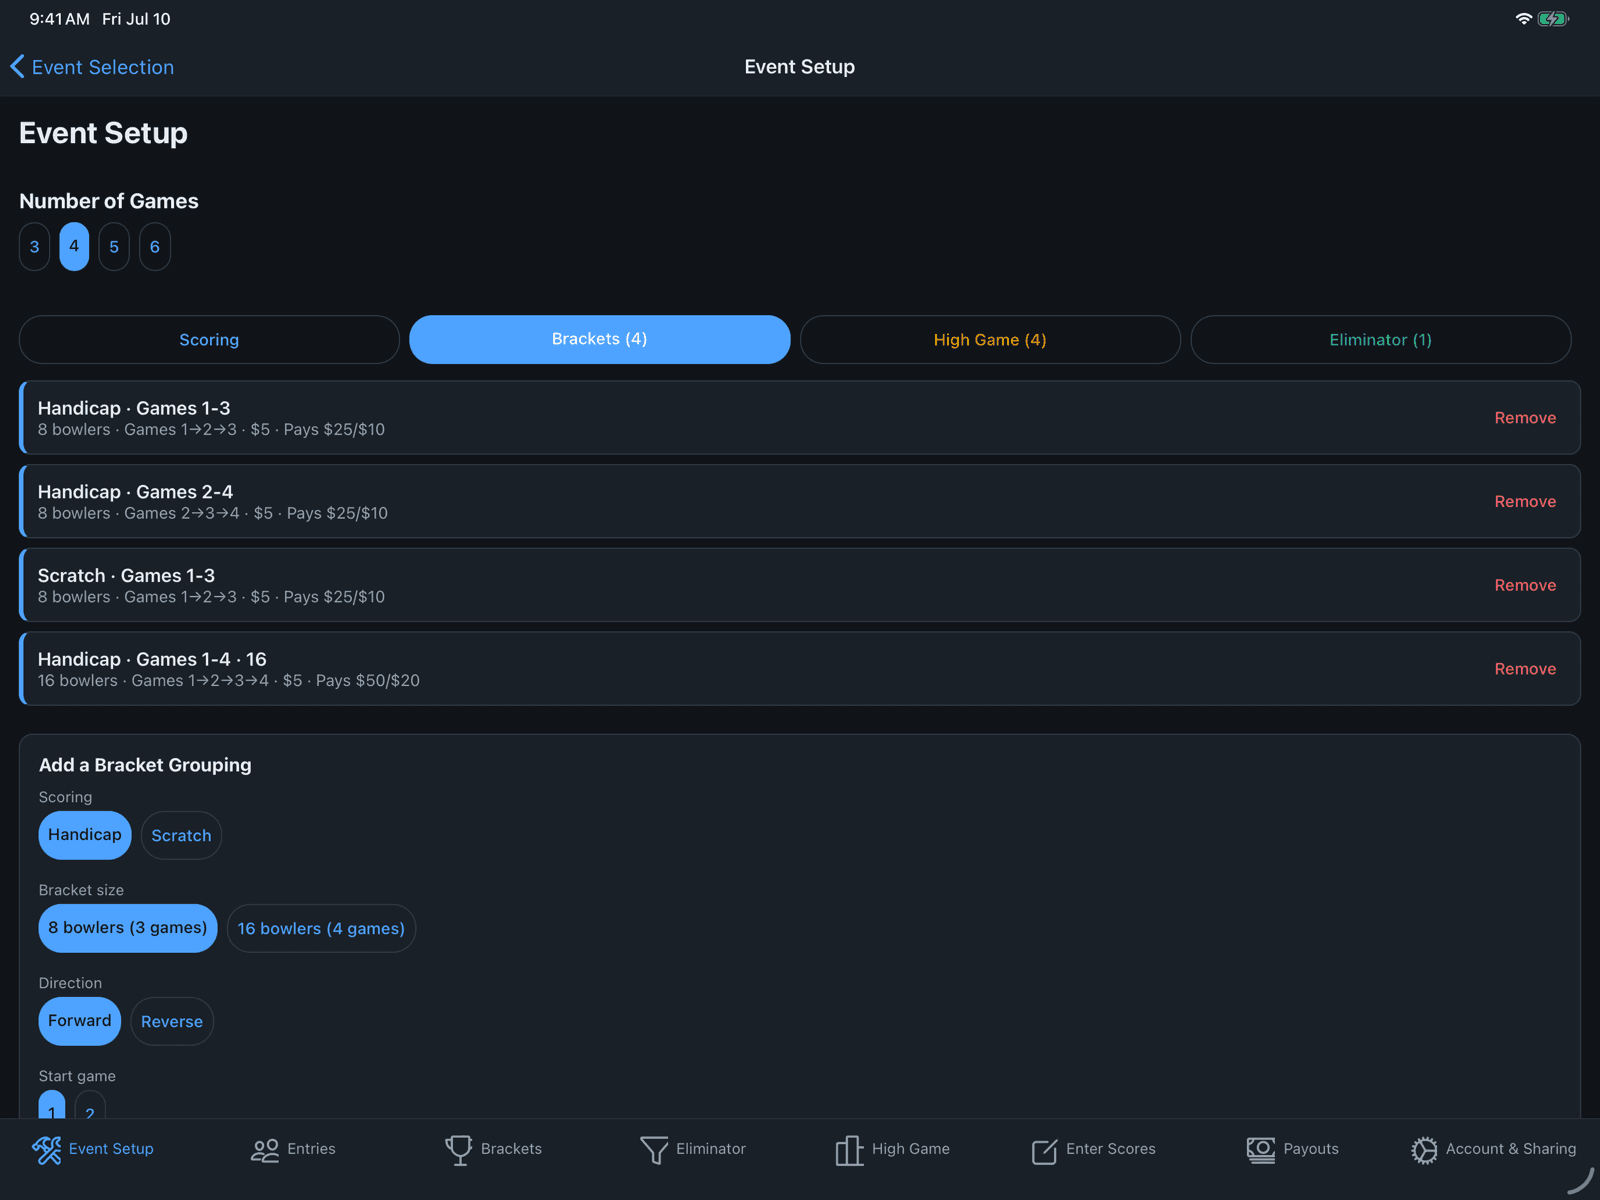Remove the Scratch Games 1-3 bracket
1600x1200 pixels.
point(1525,585)
